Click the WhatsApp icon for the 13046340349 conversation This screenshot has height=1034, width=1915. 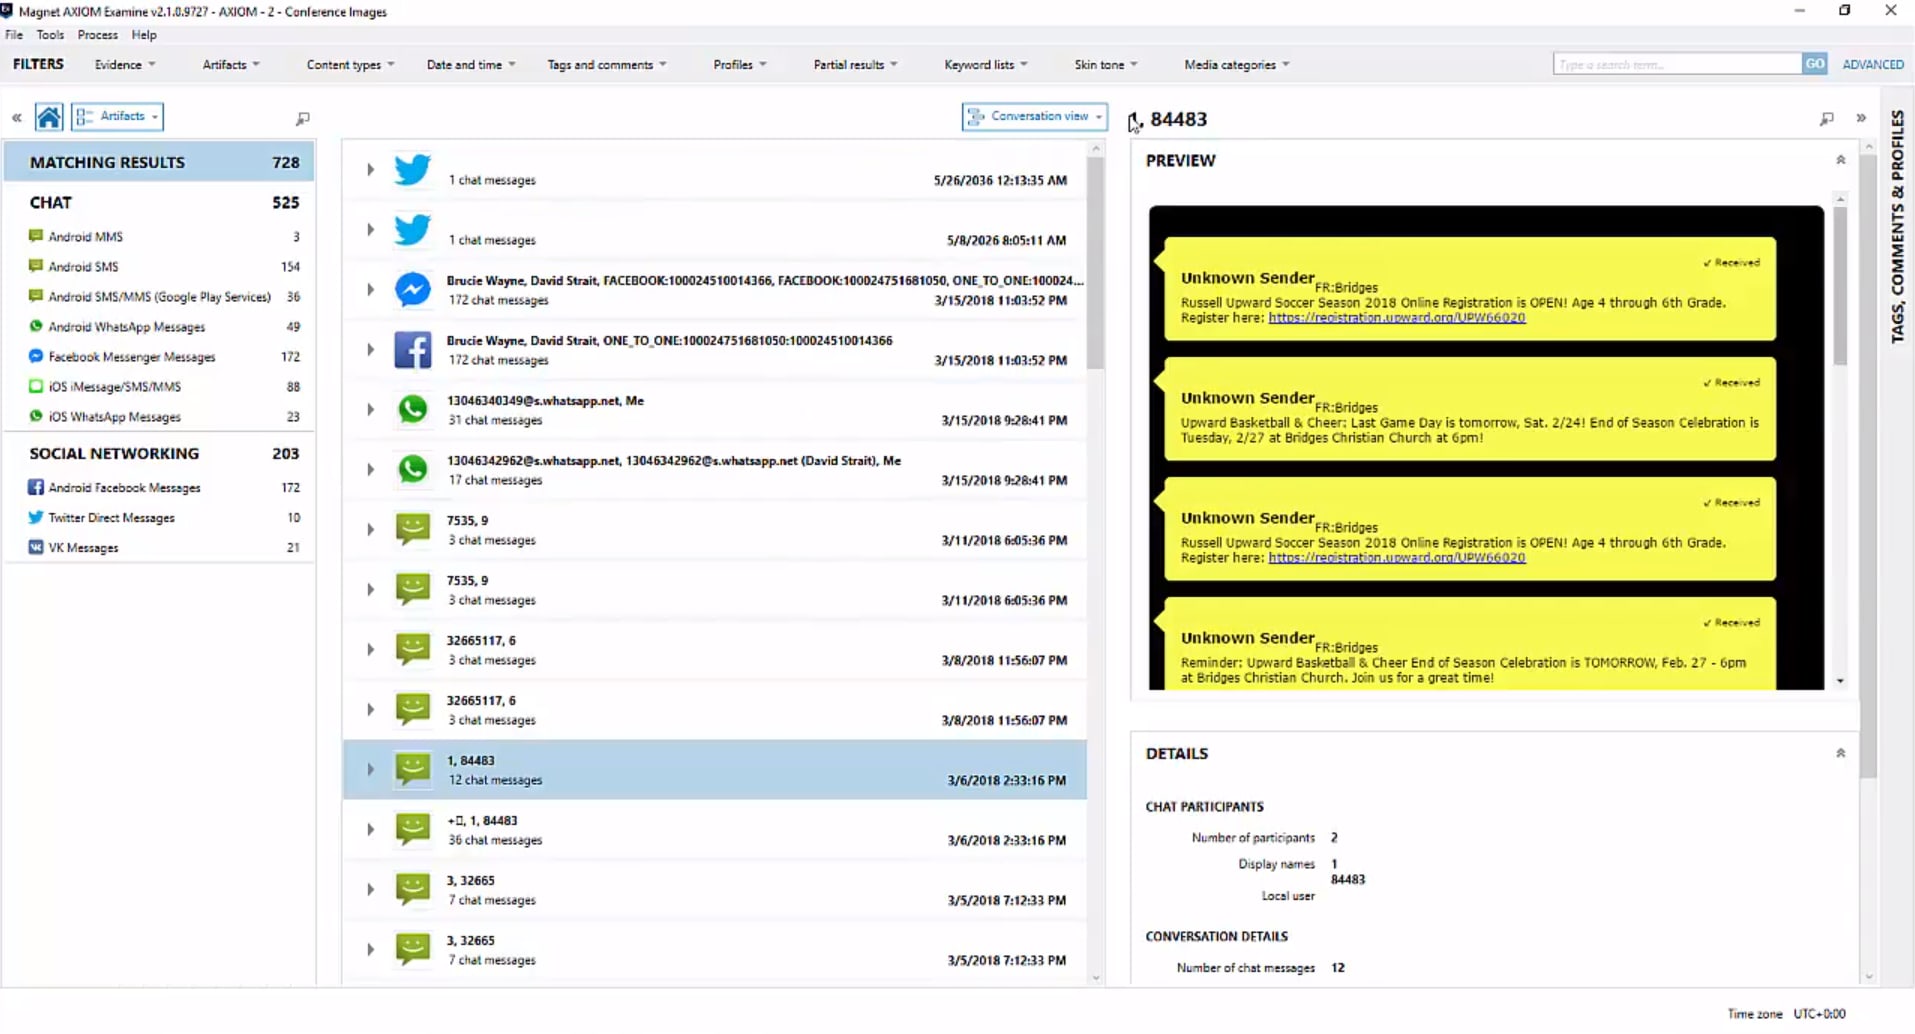[412, 409]
